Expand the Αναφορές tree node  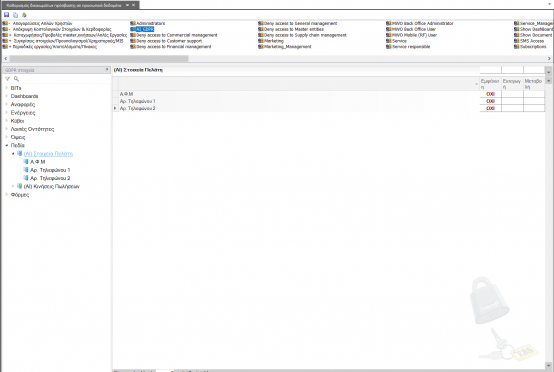click(7, 104)
